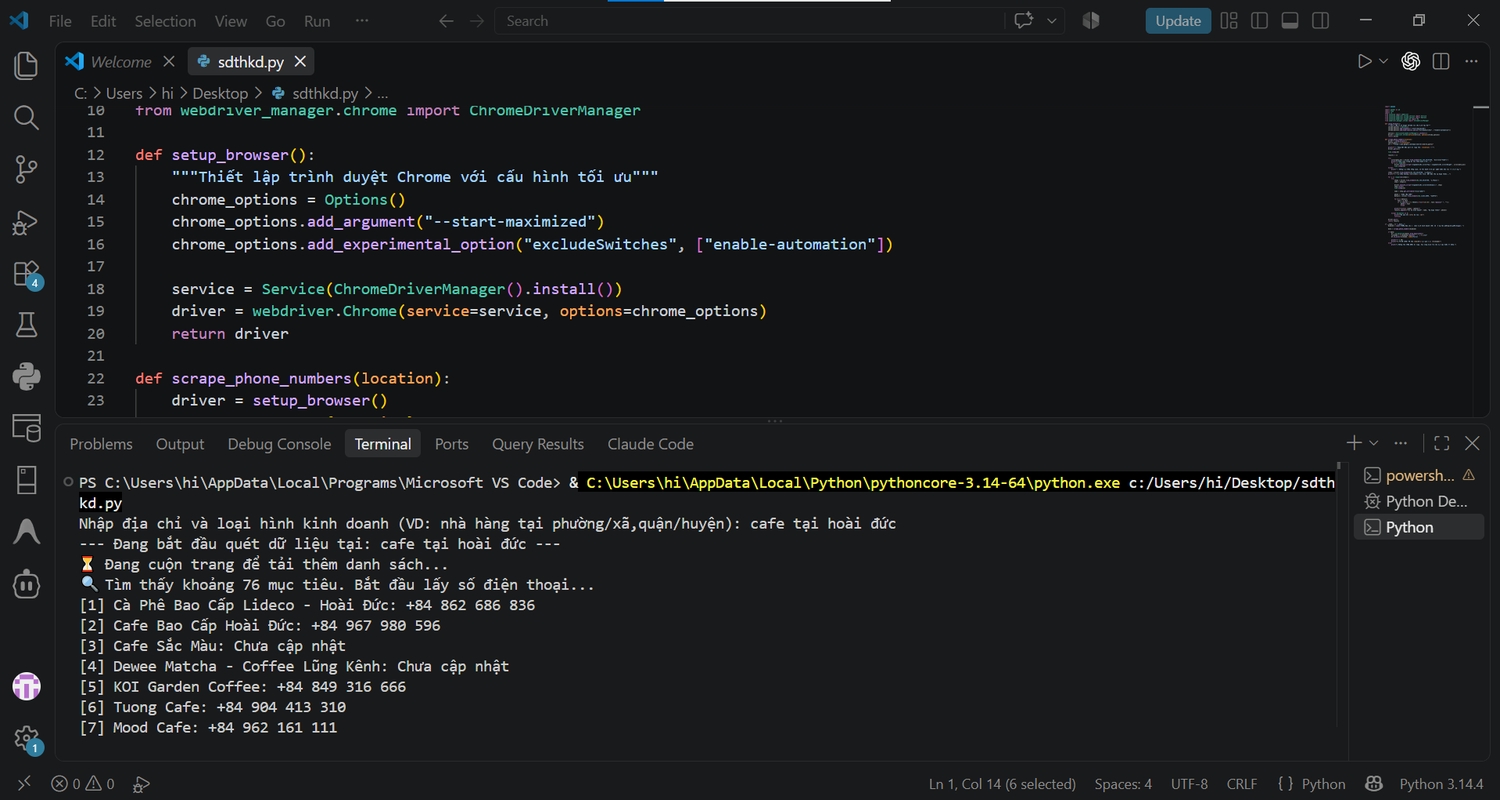
Task: Switch to the Debug Console tab
Action: tap(279, 444)
